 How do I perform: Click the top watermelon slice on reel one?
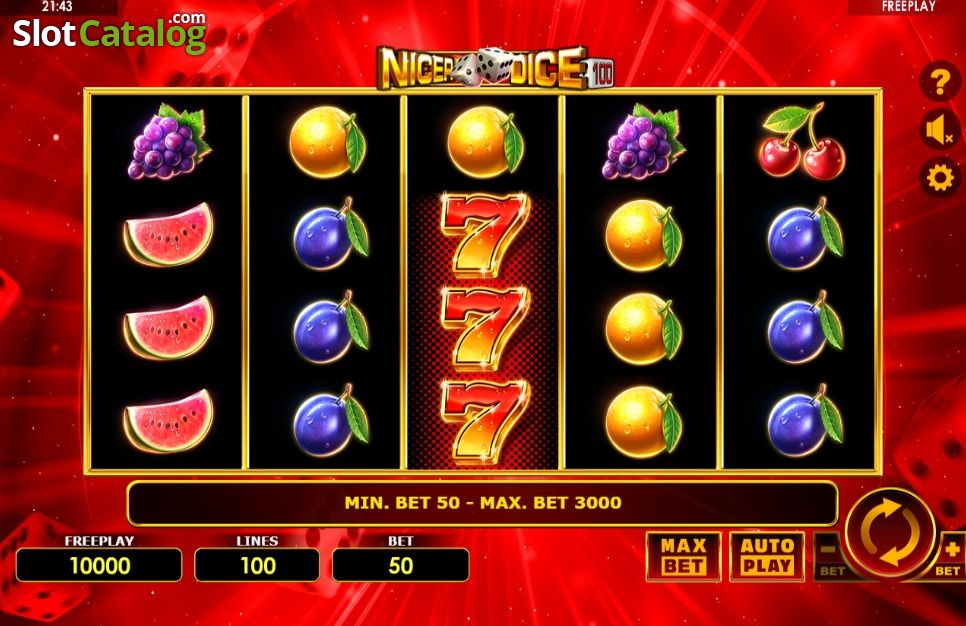tap(168, 235)
